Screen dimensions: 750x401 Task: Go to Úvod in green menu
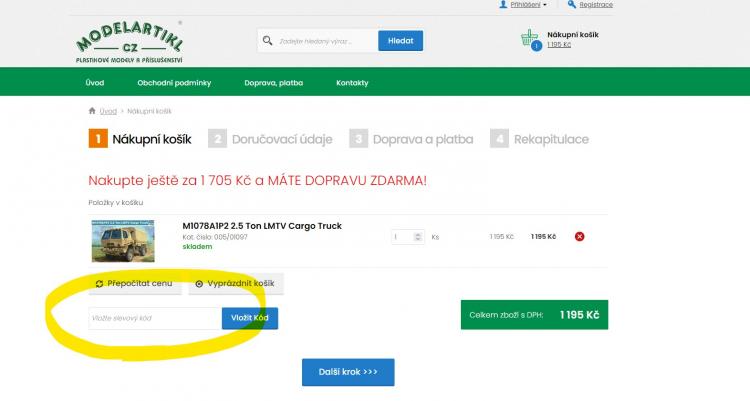click(95, 83)
